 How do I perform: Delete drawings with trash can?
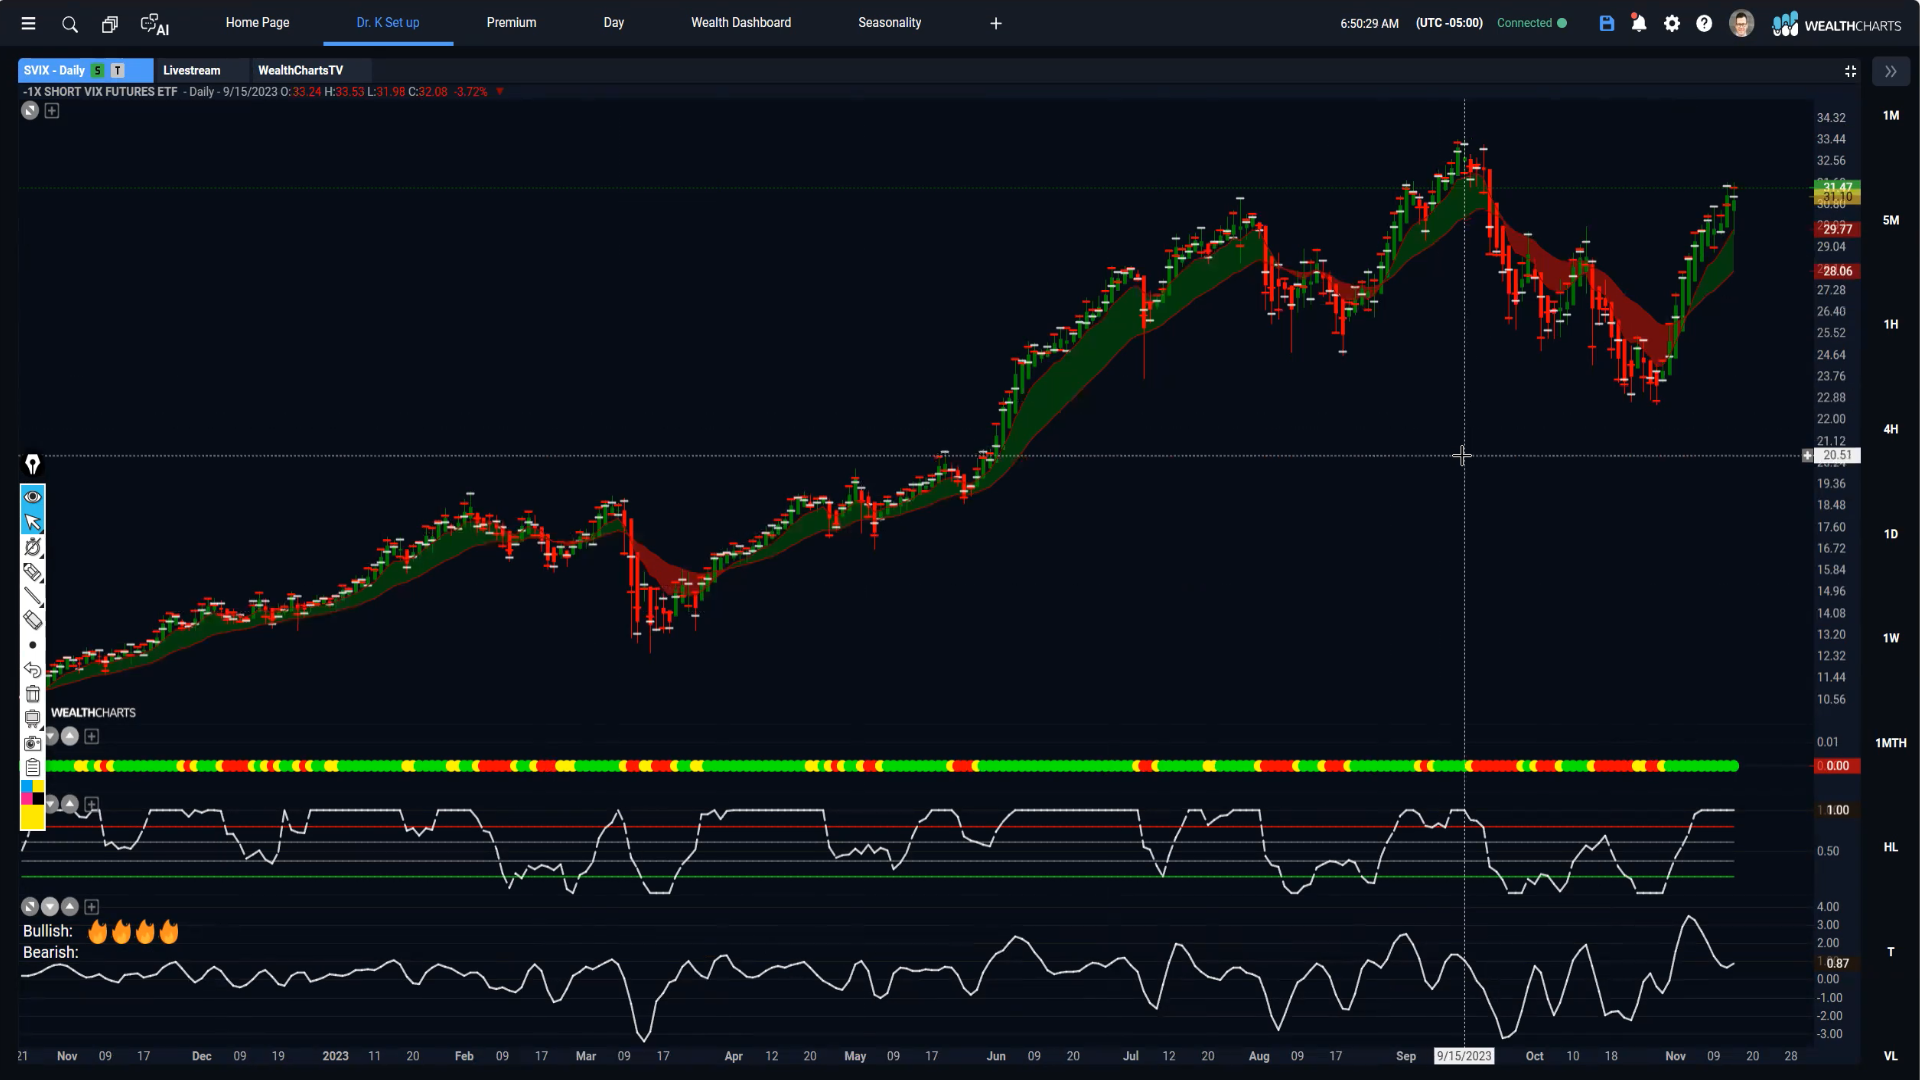pyautogui.click(x=32, y=694)
